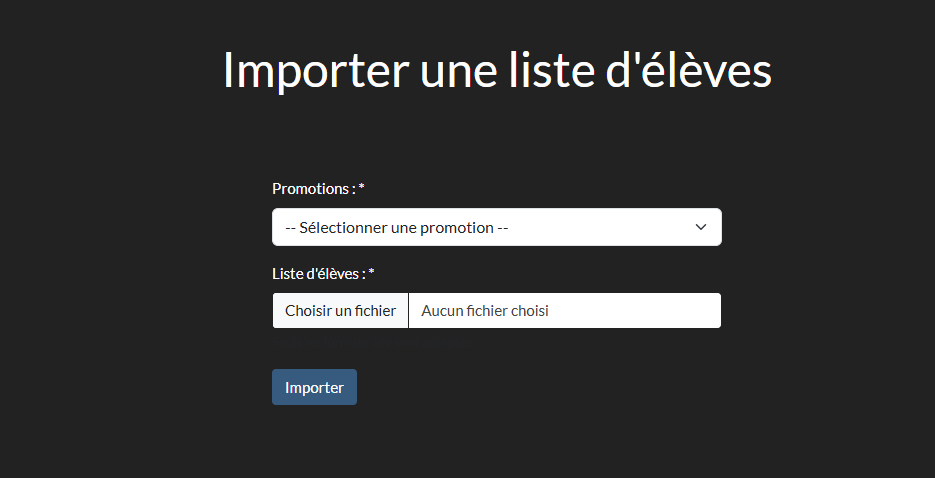Click the empty right side of the promotion select
The height and width of the screenshot is (478, 935).
tap(620, 227)
